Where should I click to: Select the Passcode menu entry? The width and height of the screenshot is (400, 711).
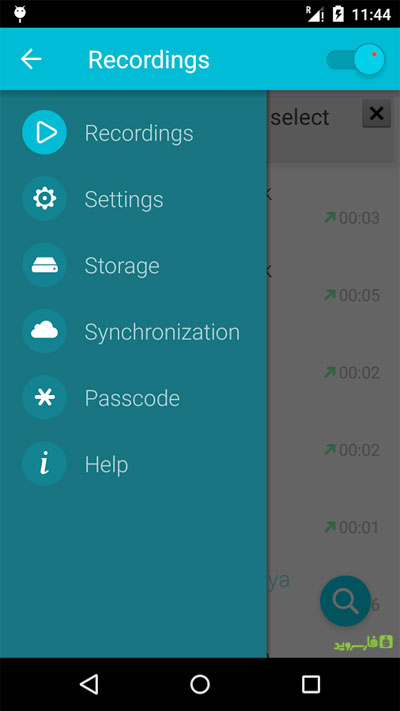point(132,398)
